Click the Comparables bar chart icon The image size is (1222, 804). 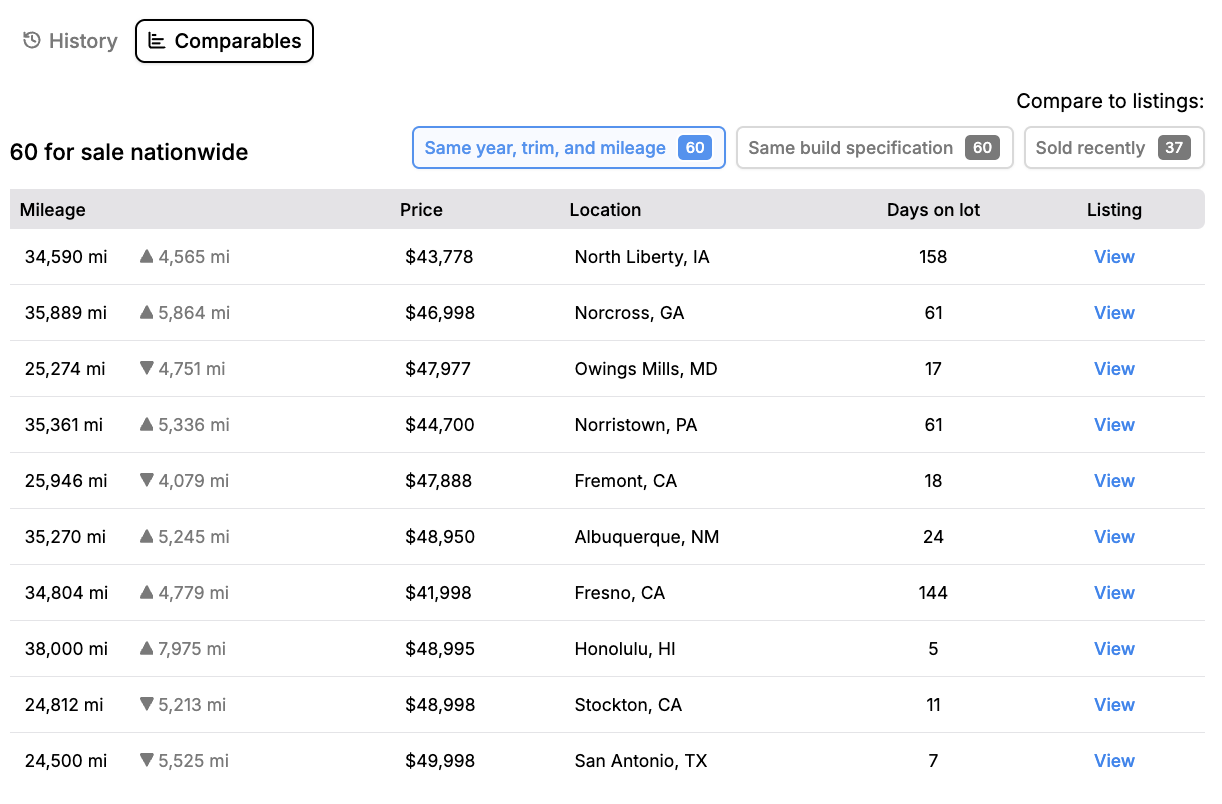pyautogui.click(x=157, y=41)
